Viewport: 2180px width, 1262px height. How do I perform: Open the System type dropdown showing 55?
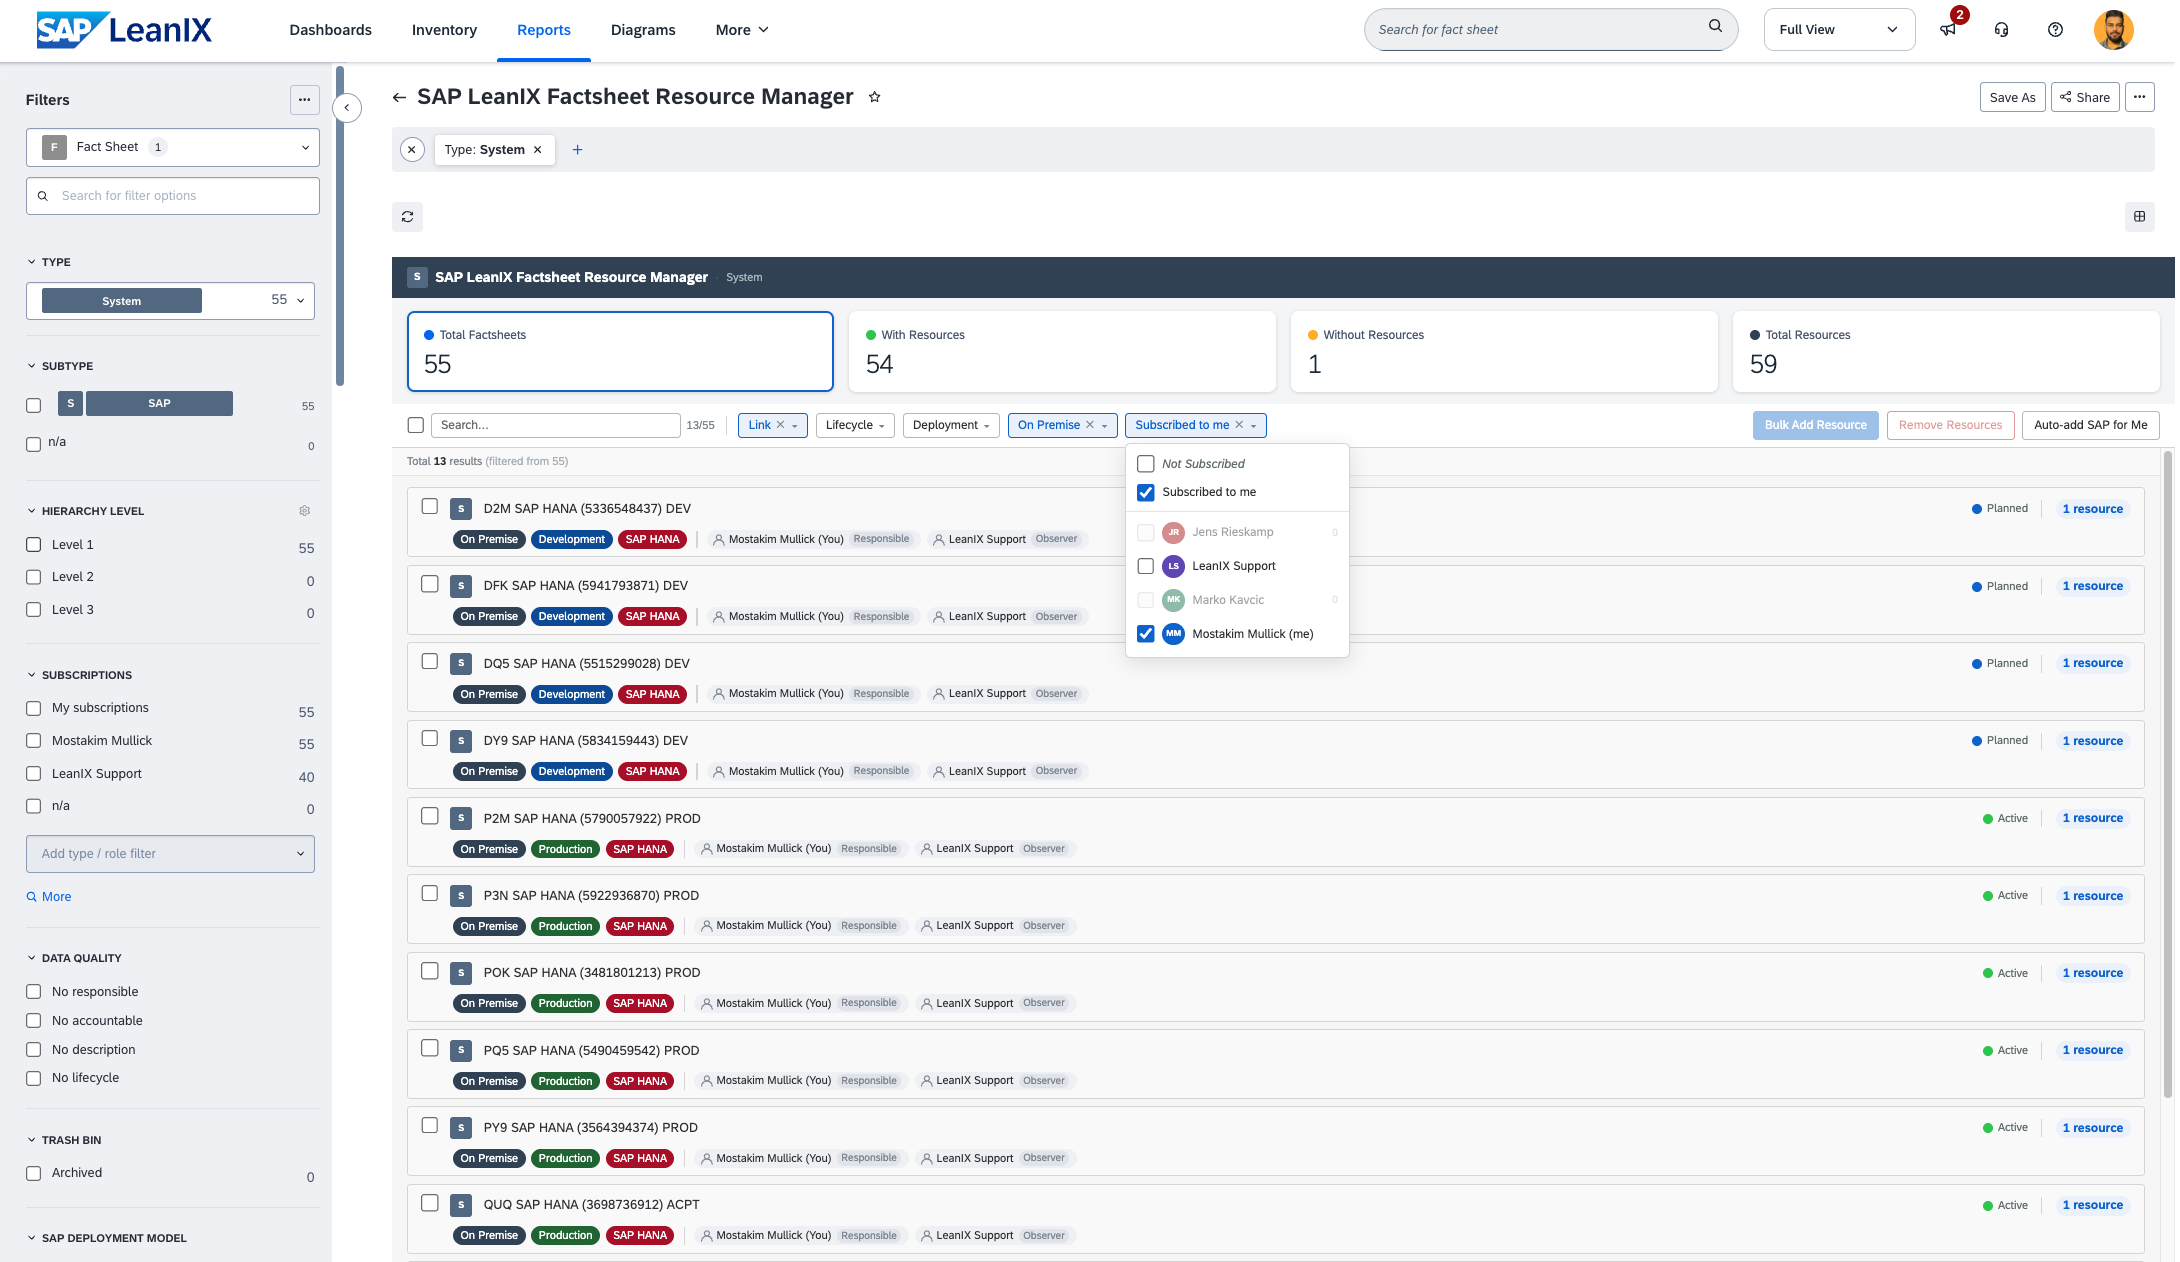pyautogui.click(x=170, y=301)
